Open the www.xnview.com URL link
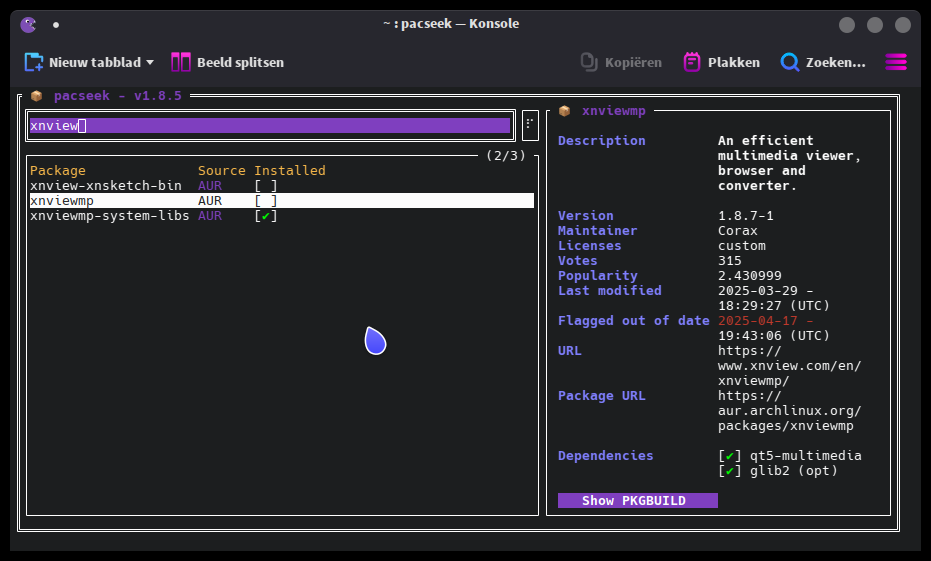931x561 pixels. 789,366
